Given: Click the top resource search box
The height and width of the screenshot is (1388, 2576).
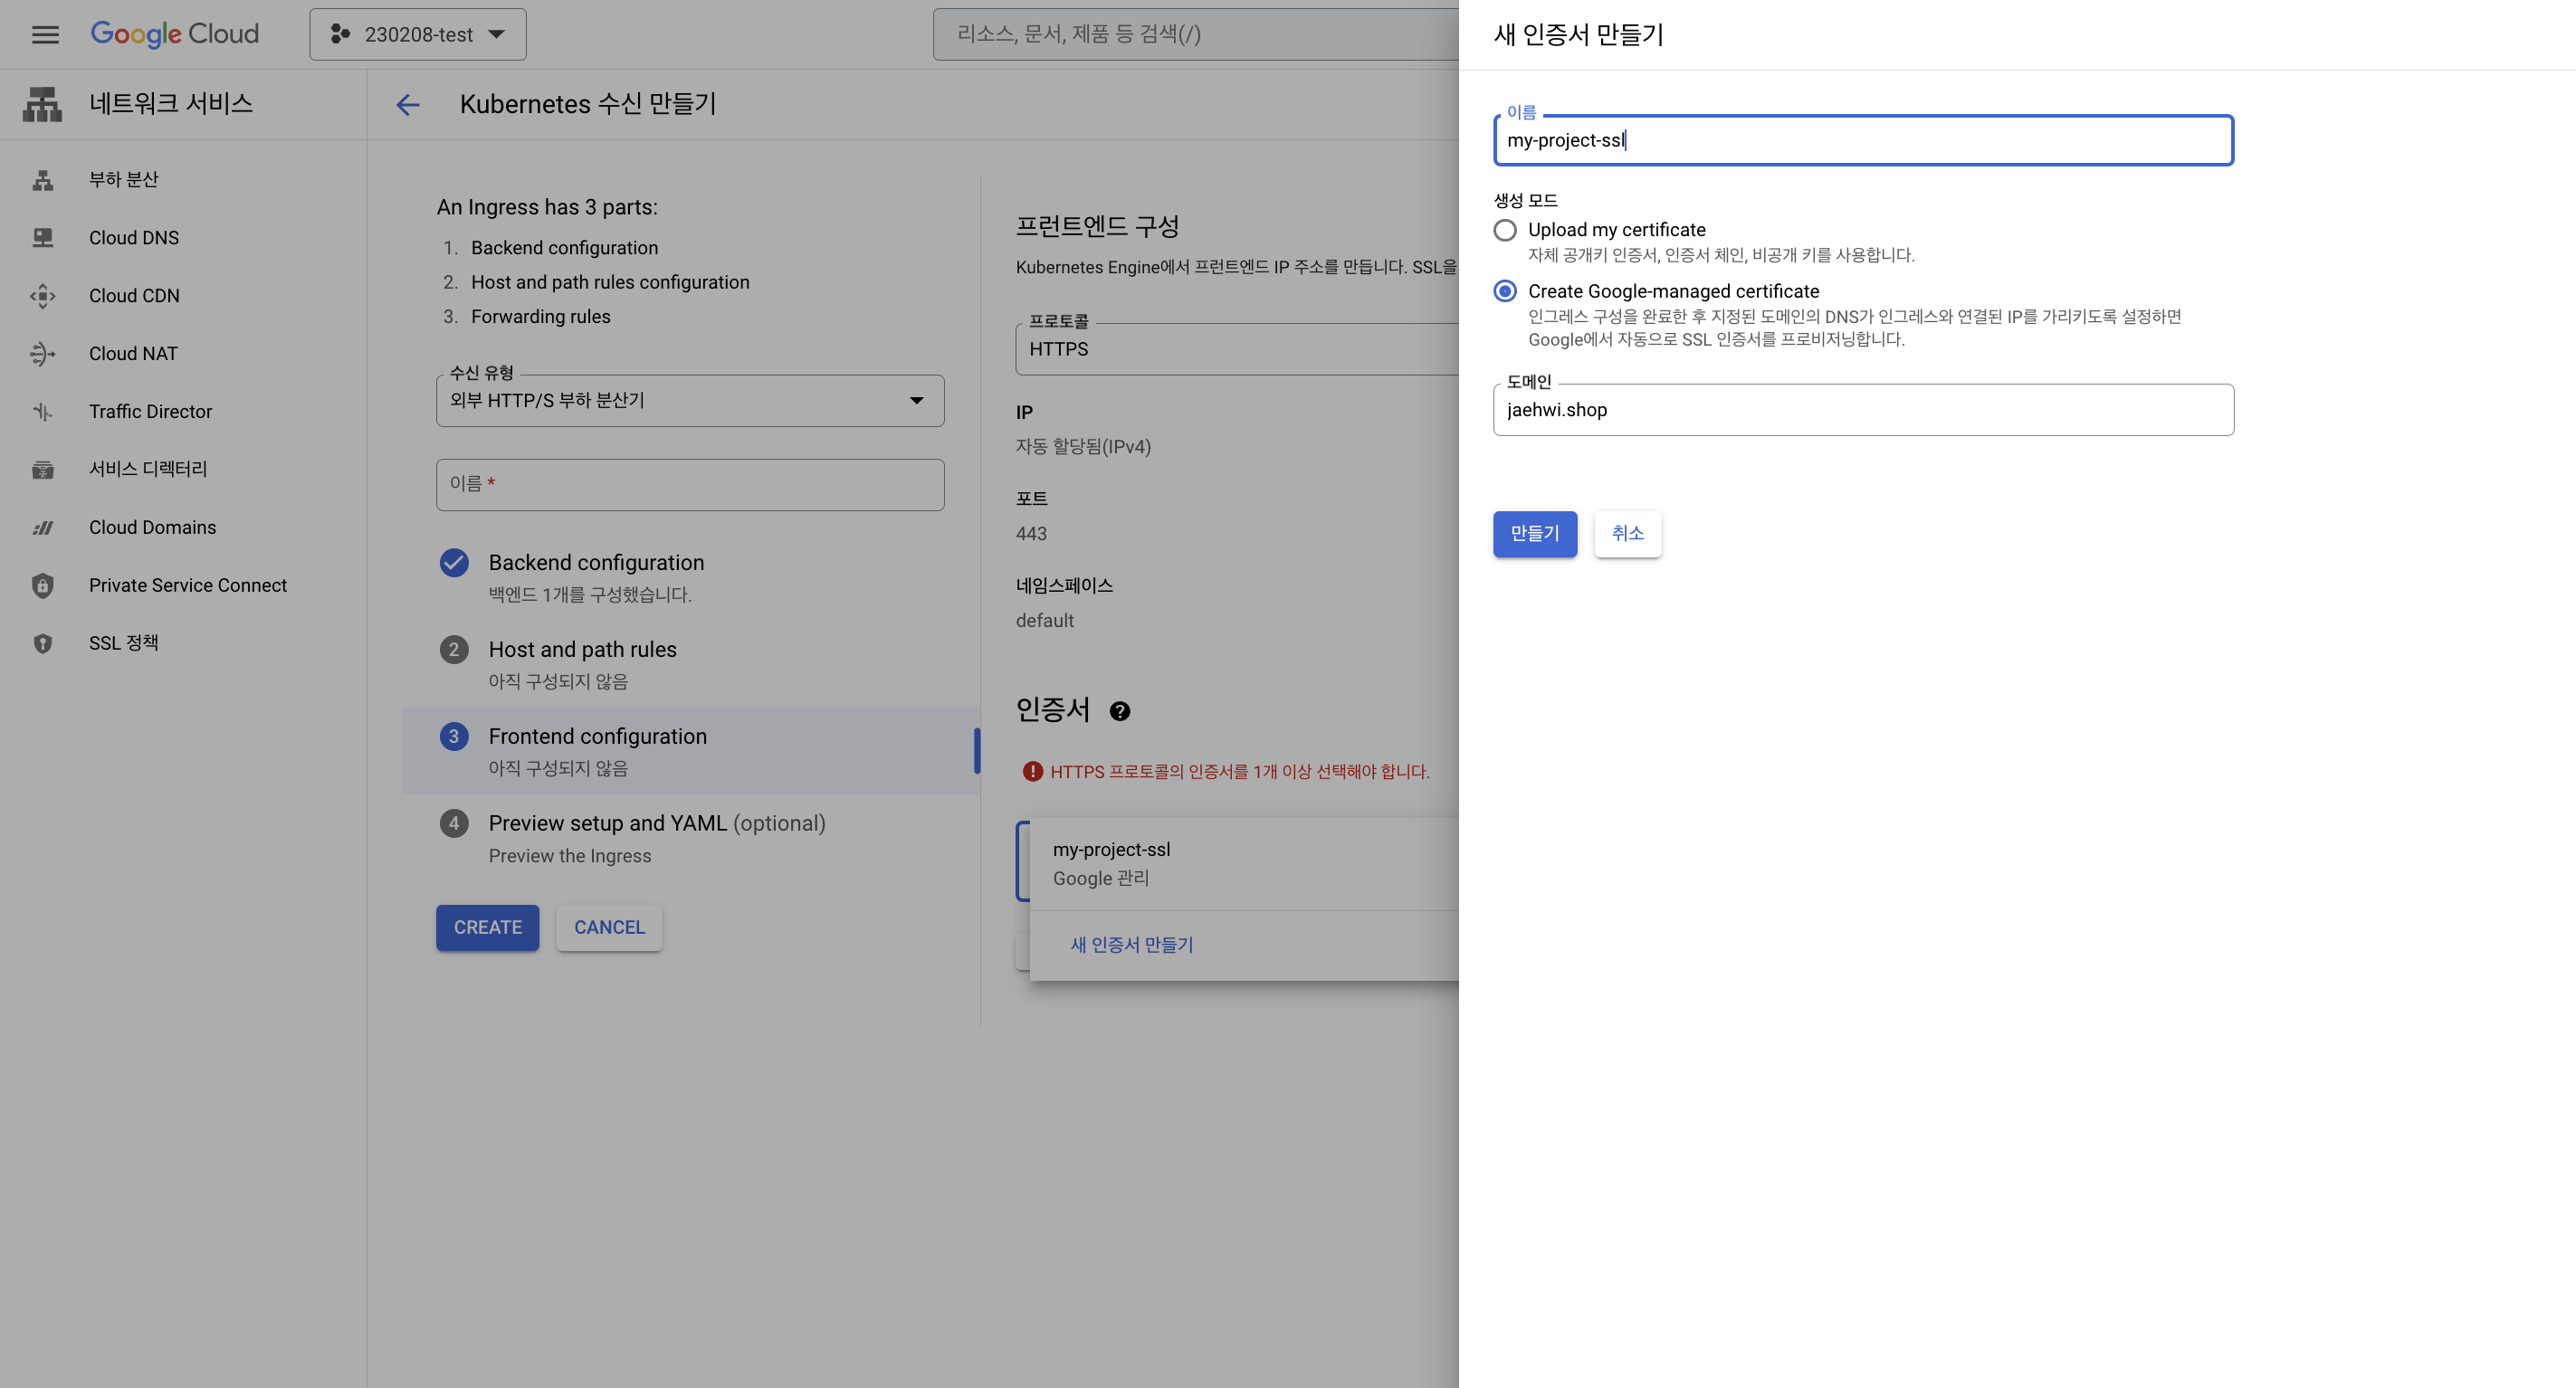Looking at the screenshot, I should pos(1196,34).
